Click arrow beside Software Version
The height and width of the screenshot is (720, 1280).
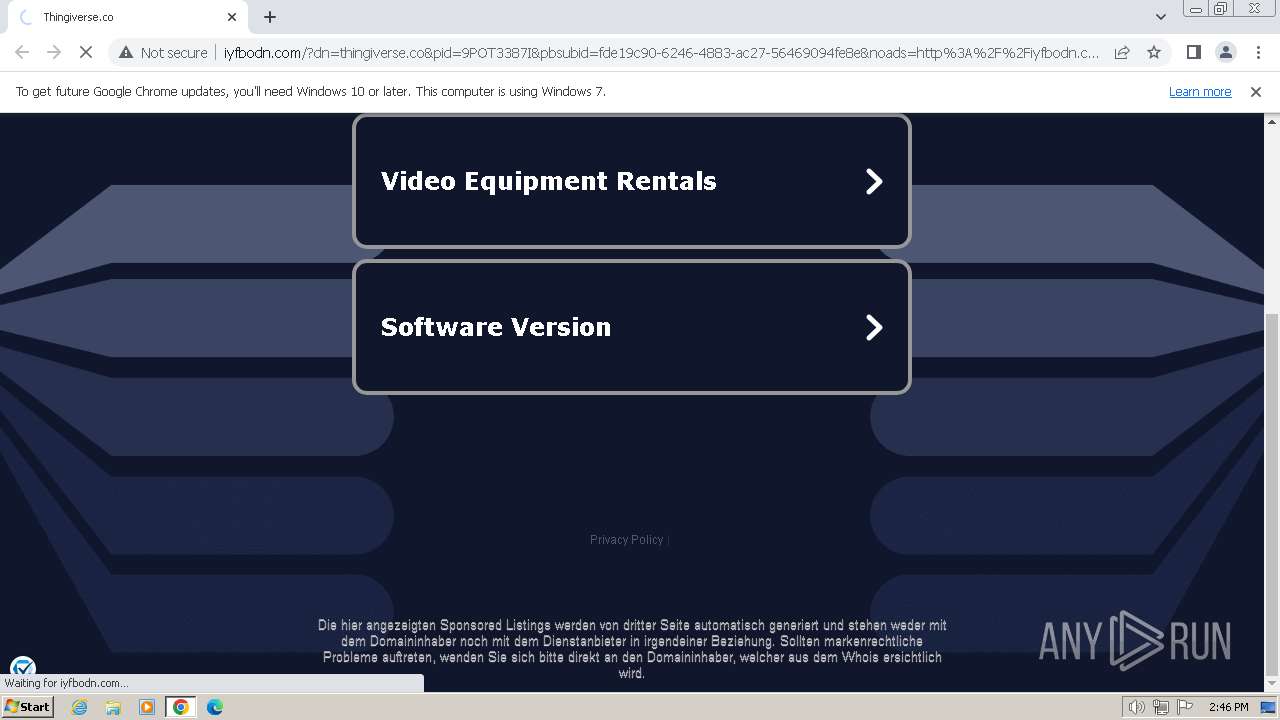(x=874, y=327)
